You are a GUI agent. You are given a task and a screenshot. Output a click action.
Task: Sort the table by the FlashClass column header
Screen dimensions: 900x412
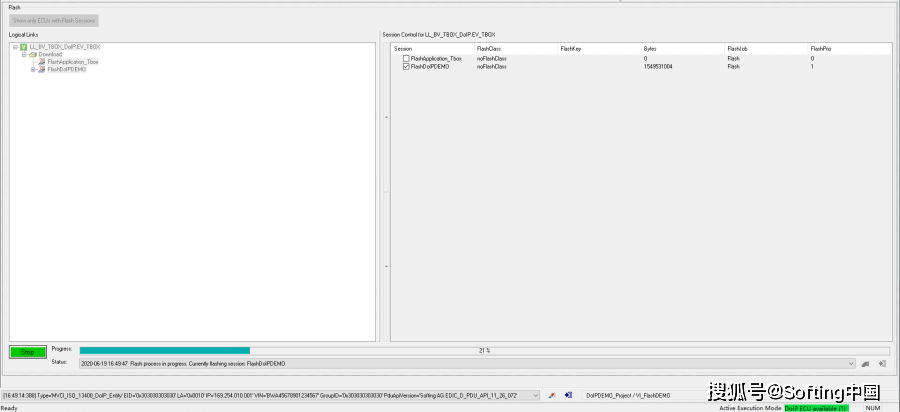[515, 49]
